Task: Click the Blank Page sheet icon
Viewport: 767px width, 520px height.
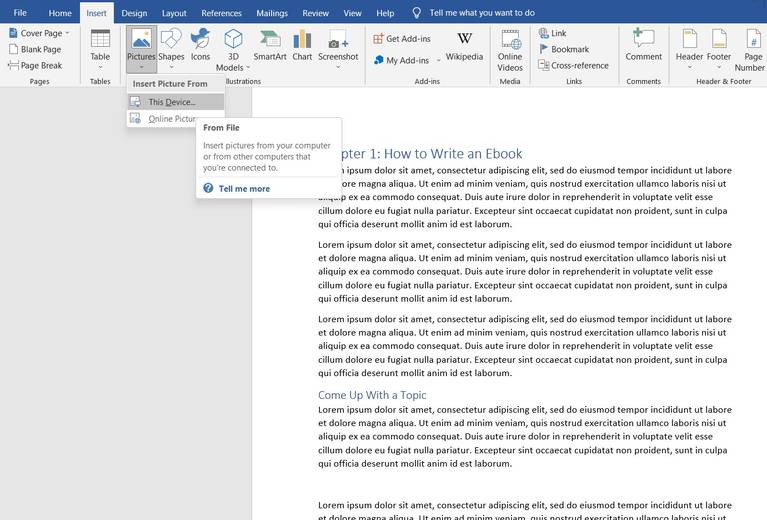Action: pyautogui.click(x=13, y=49)
